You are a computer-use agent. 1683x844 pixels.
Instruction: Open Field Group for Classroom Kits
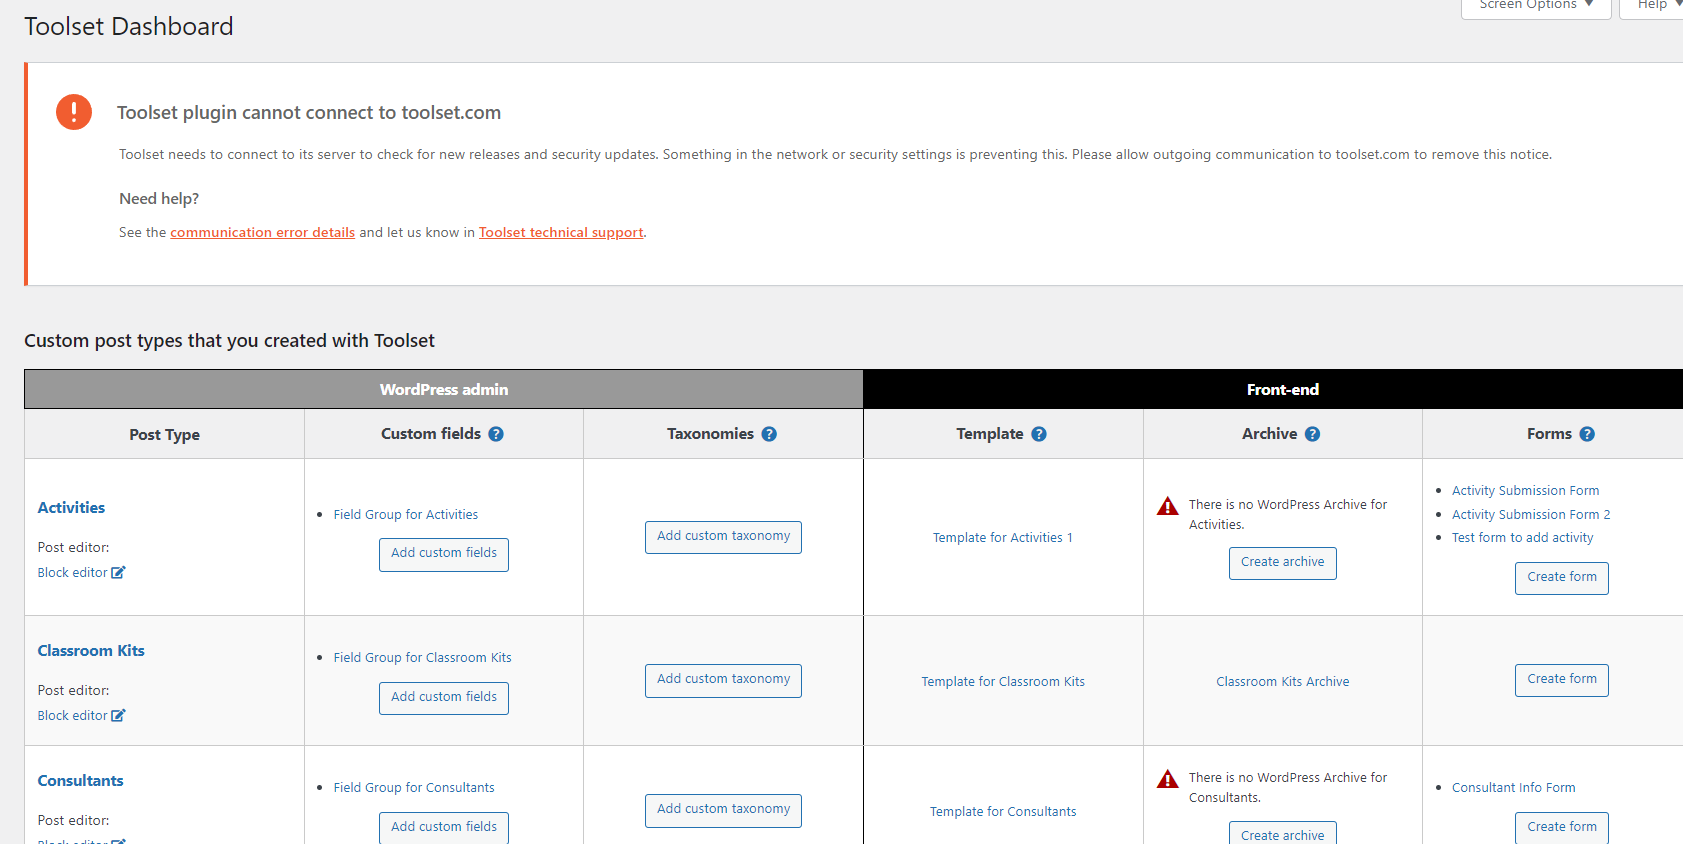423,658
